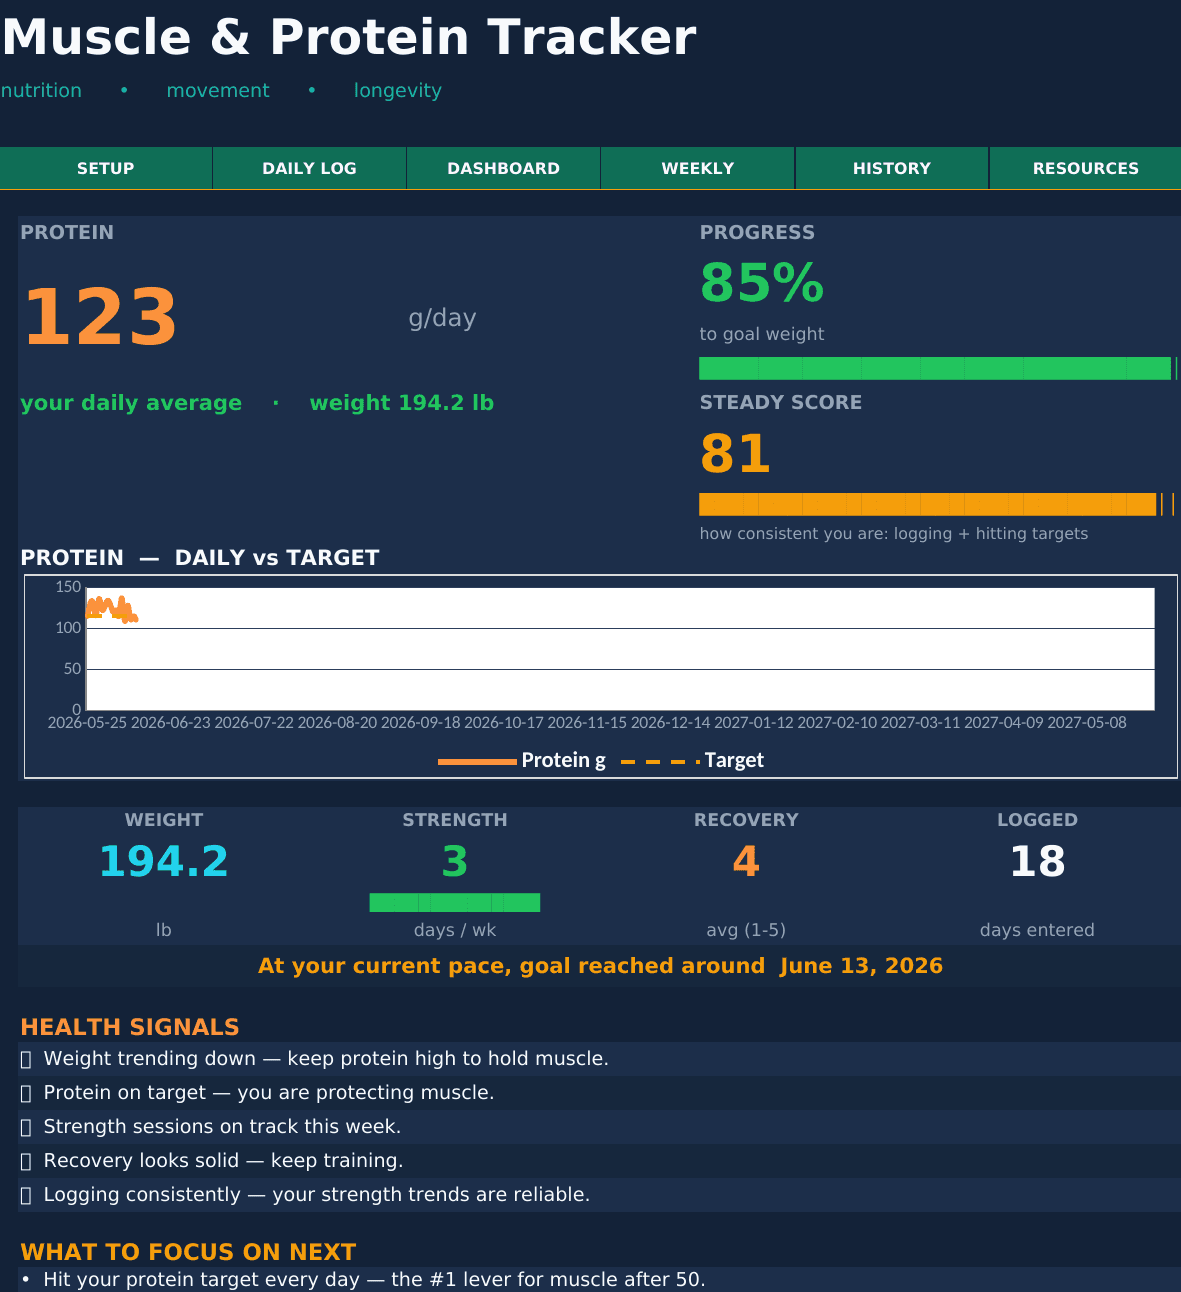This screenshot has height=1292, width=1181.
Task: Click the 'avg (1-5)' label
Action: [746, 930]
